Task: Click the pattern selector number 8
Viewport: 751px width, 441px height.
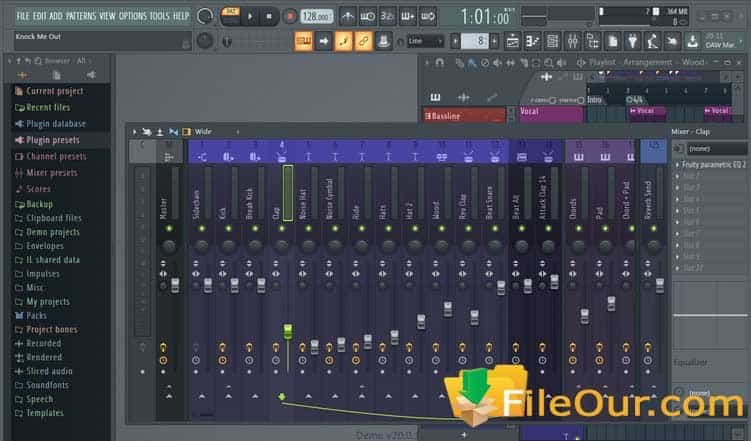Action: 475,41
